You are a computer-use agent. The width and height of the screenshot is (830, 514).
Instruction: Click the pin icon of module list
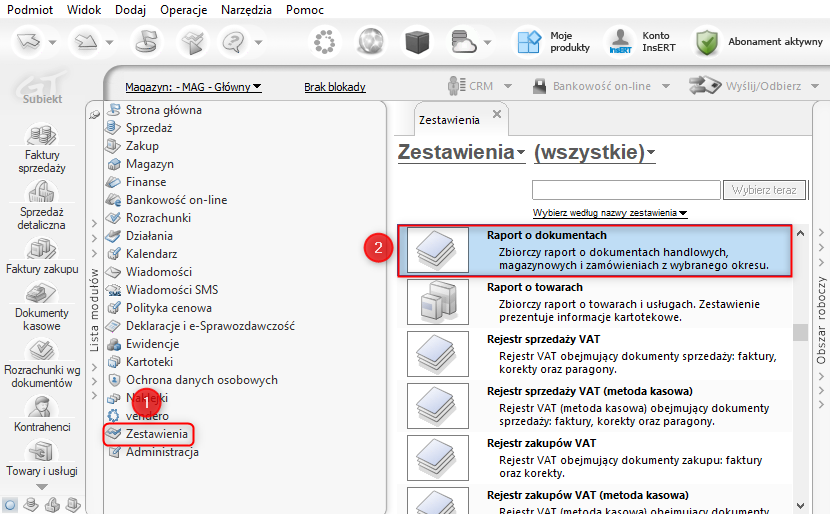pyautogui.click(x=94, y=114)
